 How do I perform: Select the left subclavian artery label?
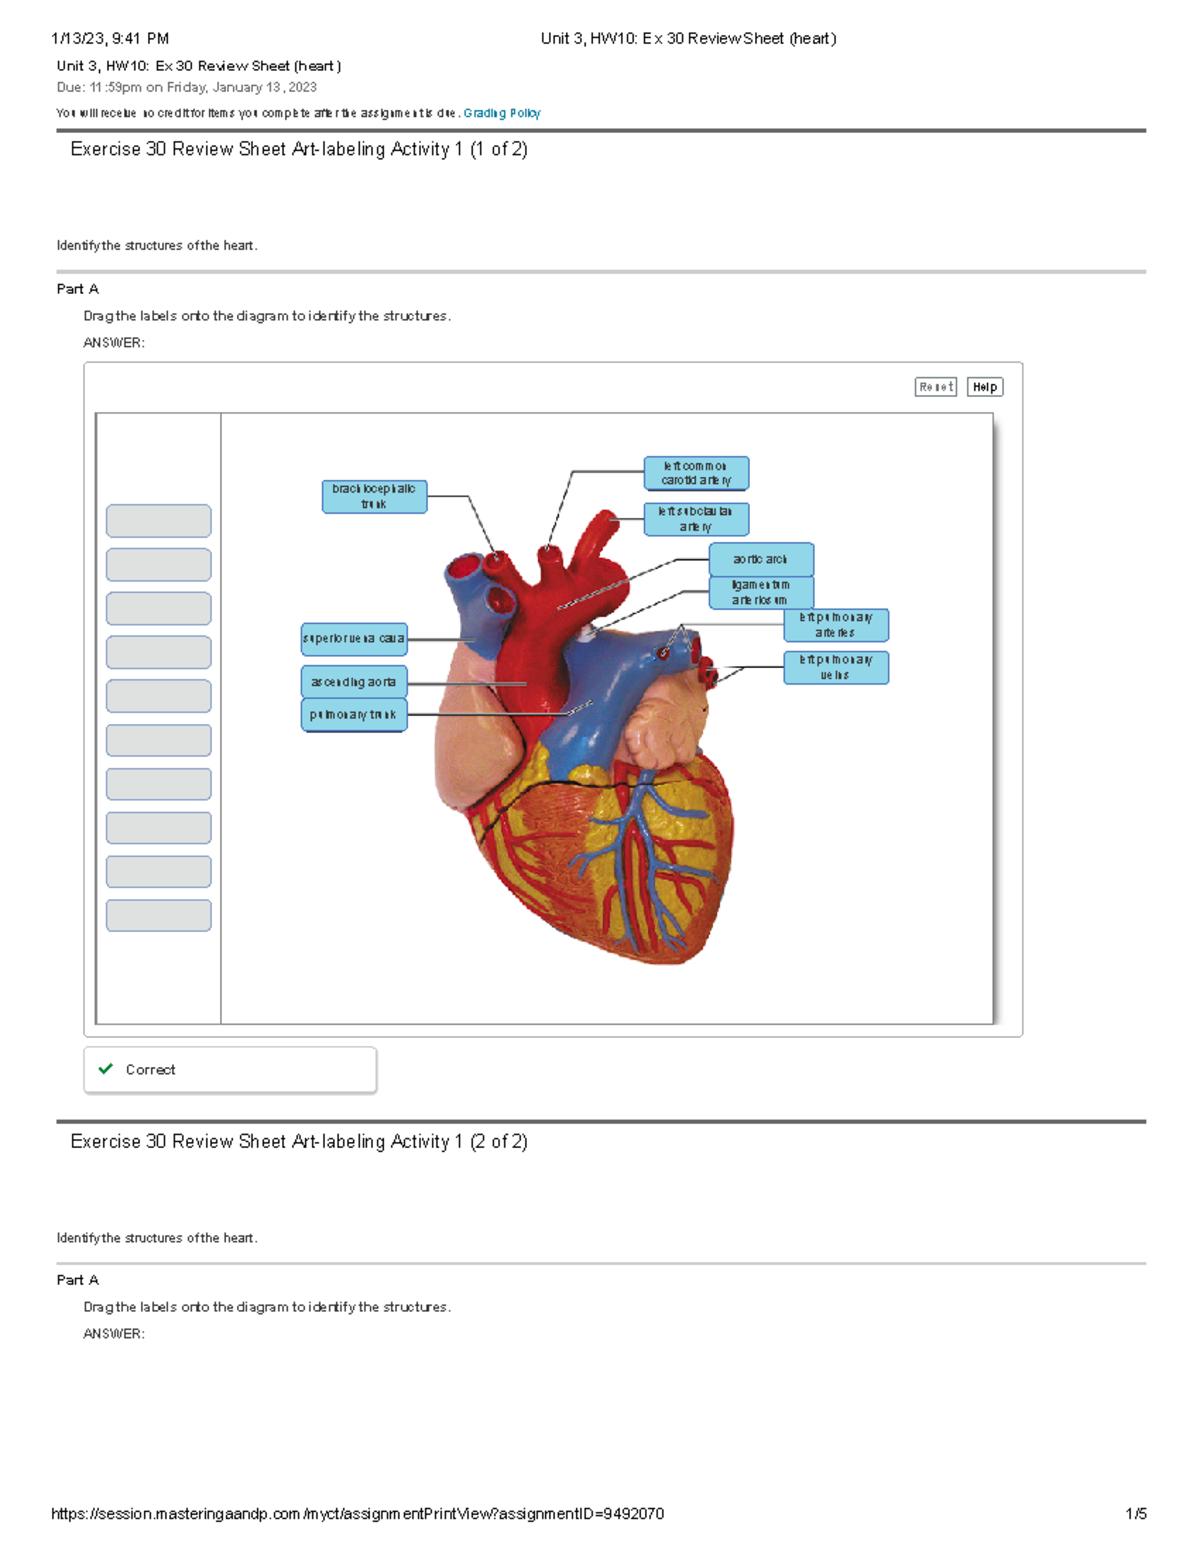696,519
